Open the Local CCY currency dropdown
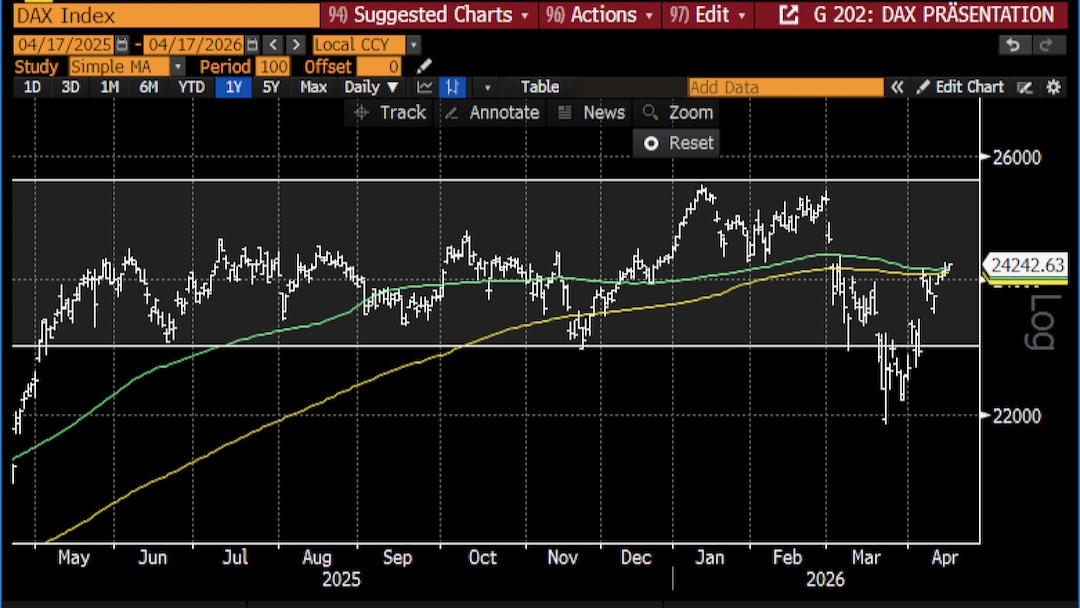The image size is (1080, 608). pos(413,45)
